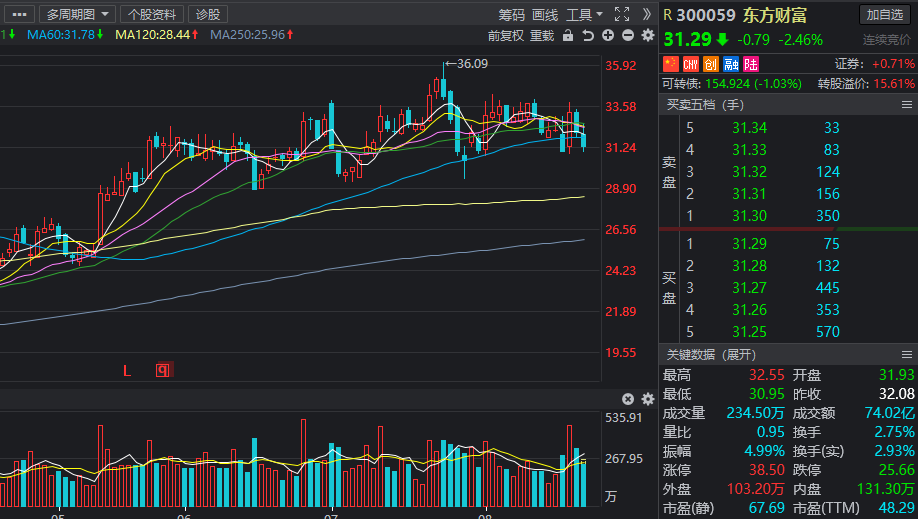Viewport: 918px width, 519px height.
Task: Open the 诊股 stock diagnosis tab
Action: (208, 14)
